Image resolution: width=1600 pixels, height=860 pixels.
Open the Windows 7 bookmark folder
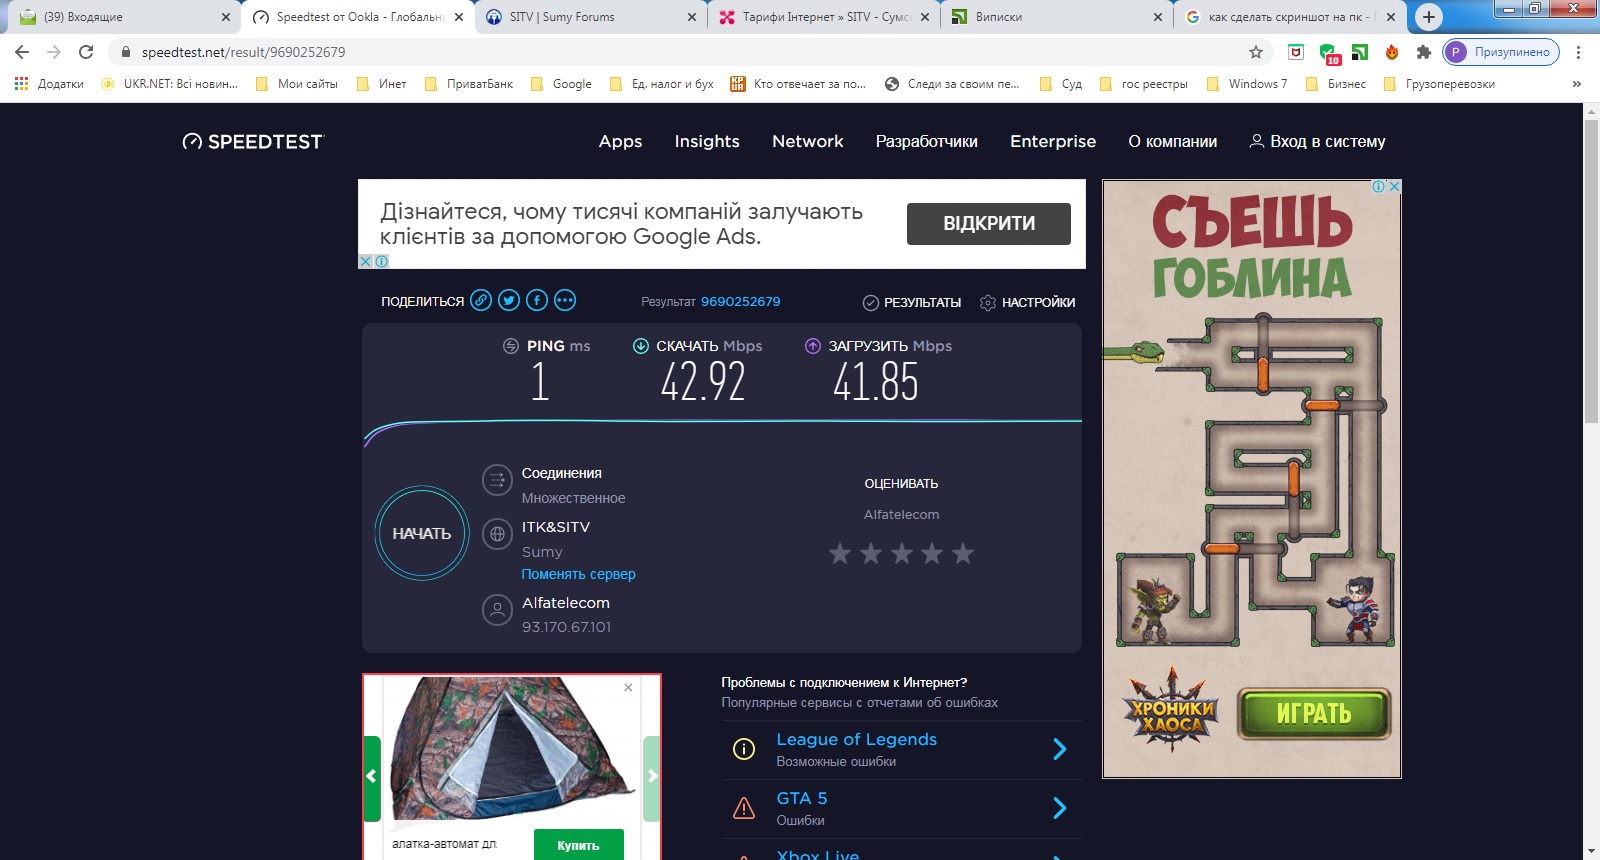point(1247,84)
